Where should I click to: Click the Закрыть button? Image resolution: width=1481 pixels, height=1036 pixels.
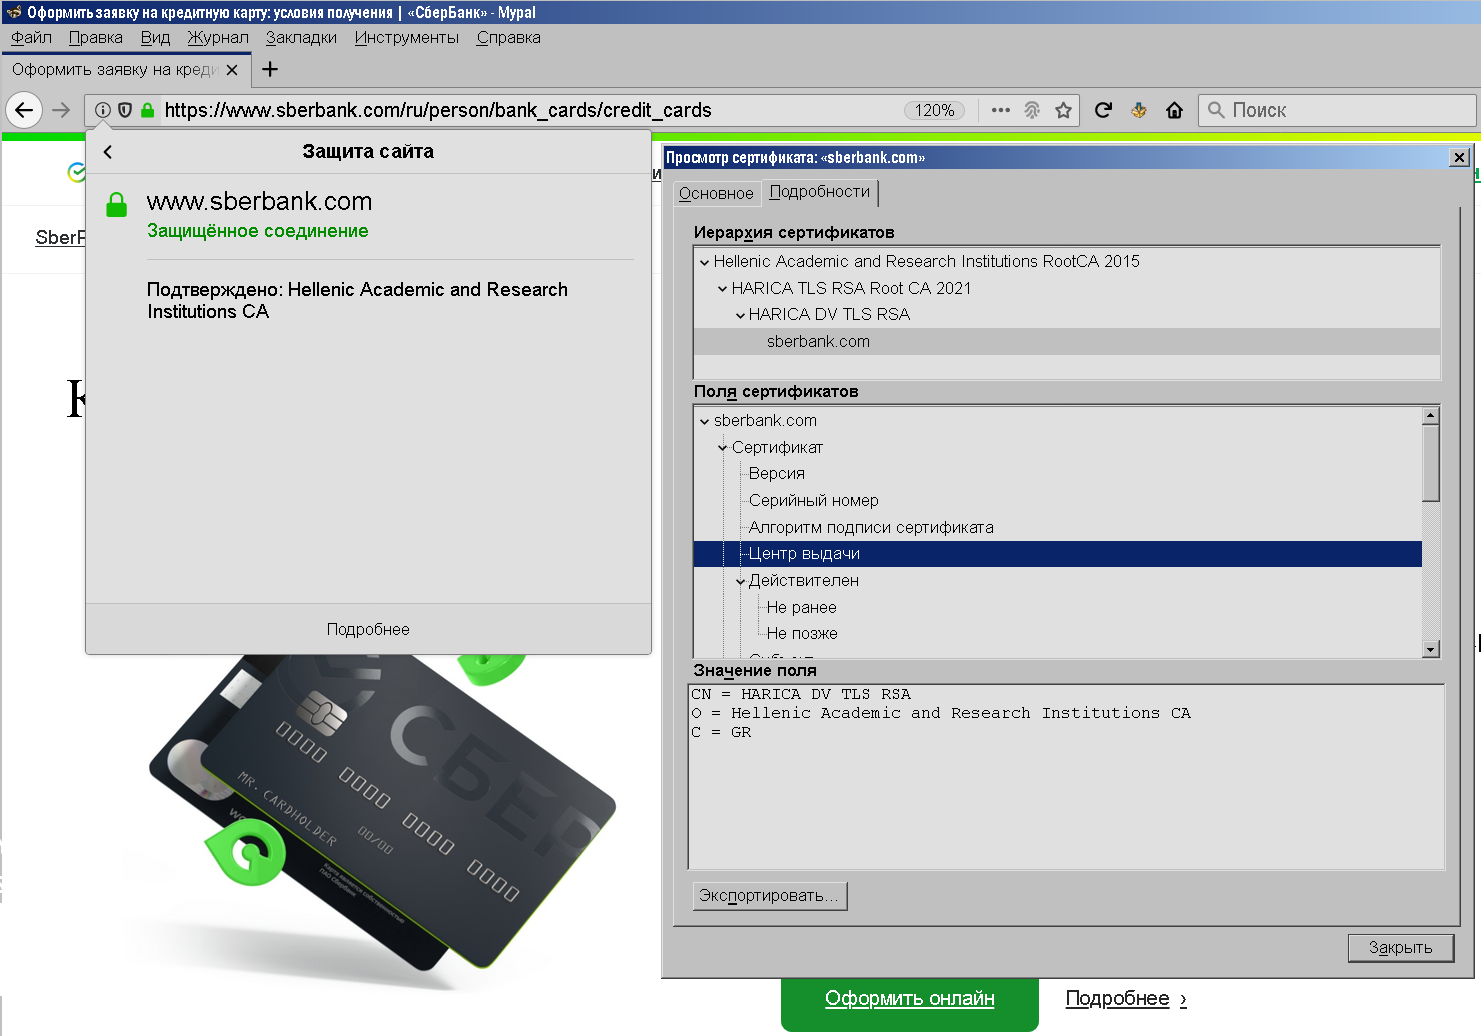(x=1400, y=947)
